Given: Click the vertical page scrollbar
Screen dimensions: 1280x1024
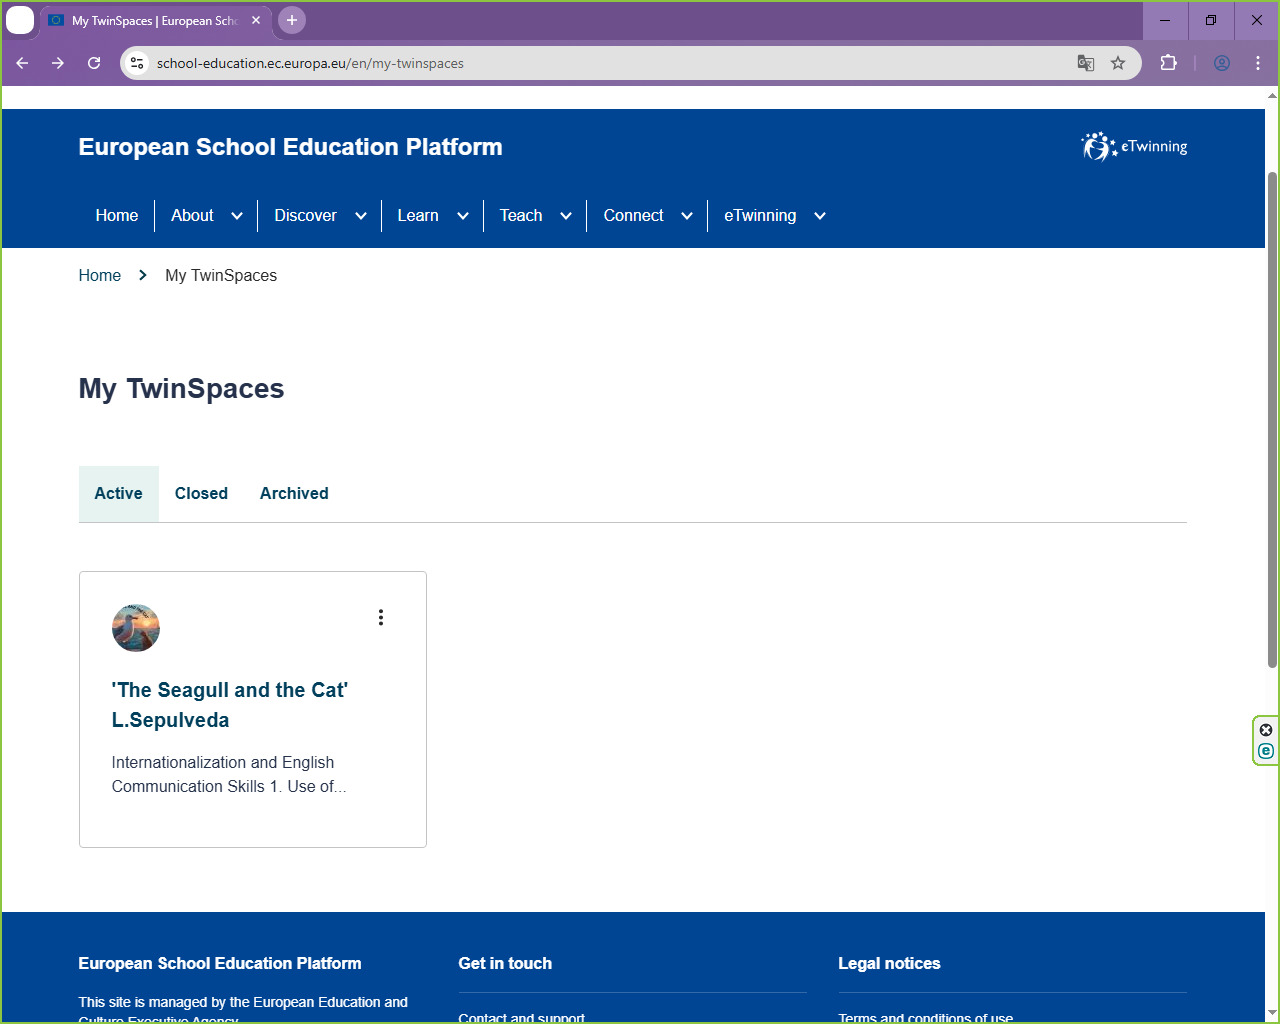Looking at the screenshot, I should [x=1272, y=420].
